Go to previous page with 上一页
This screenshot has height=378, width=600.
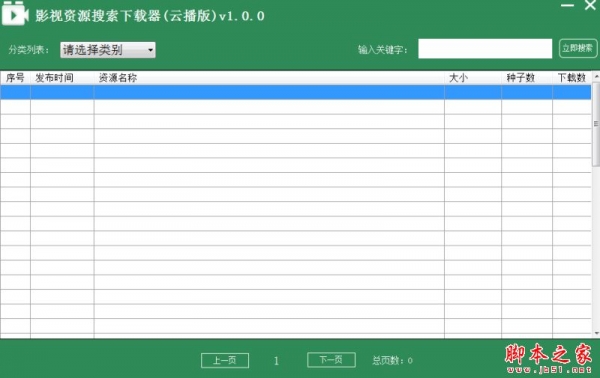tap(225, 360)
